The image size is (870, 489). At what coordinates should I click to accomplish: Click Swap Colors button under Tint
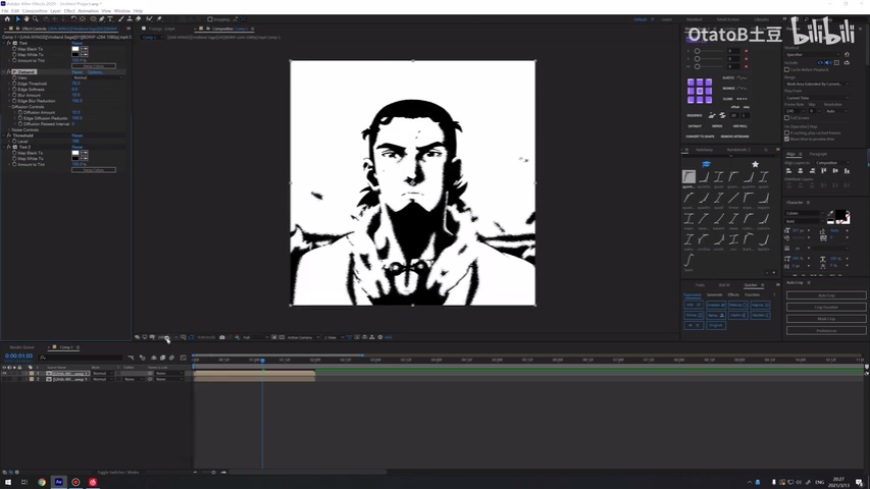(x=94, y=66)
